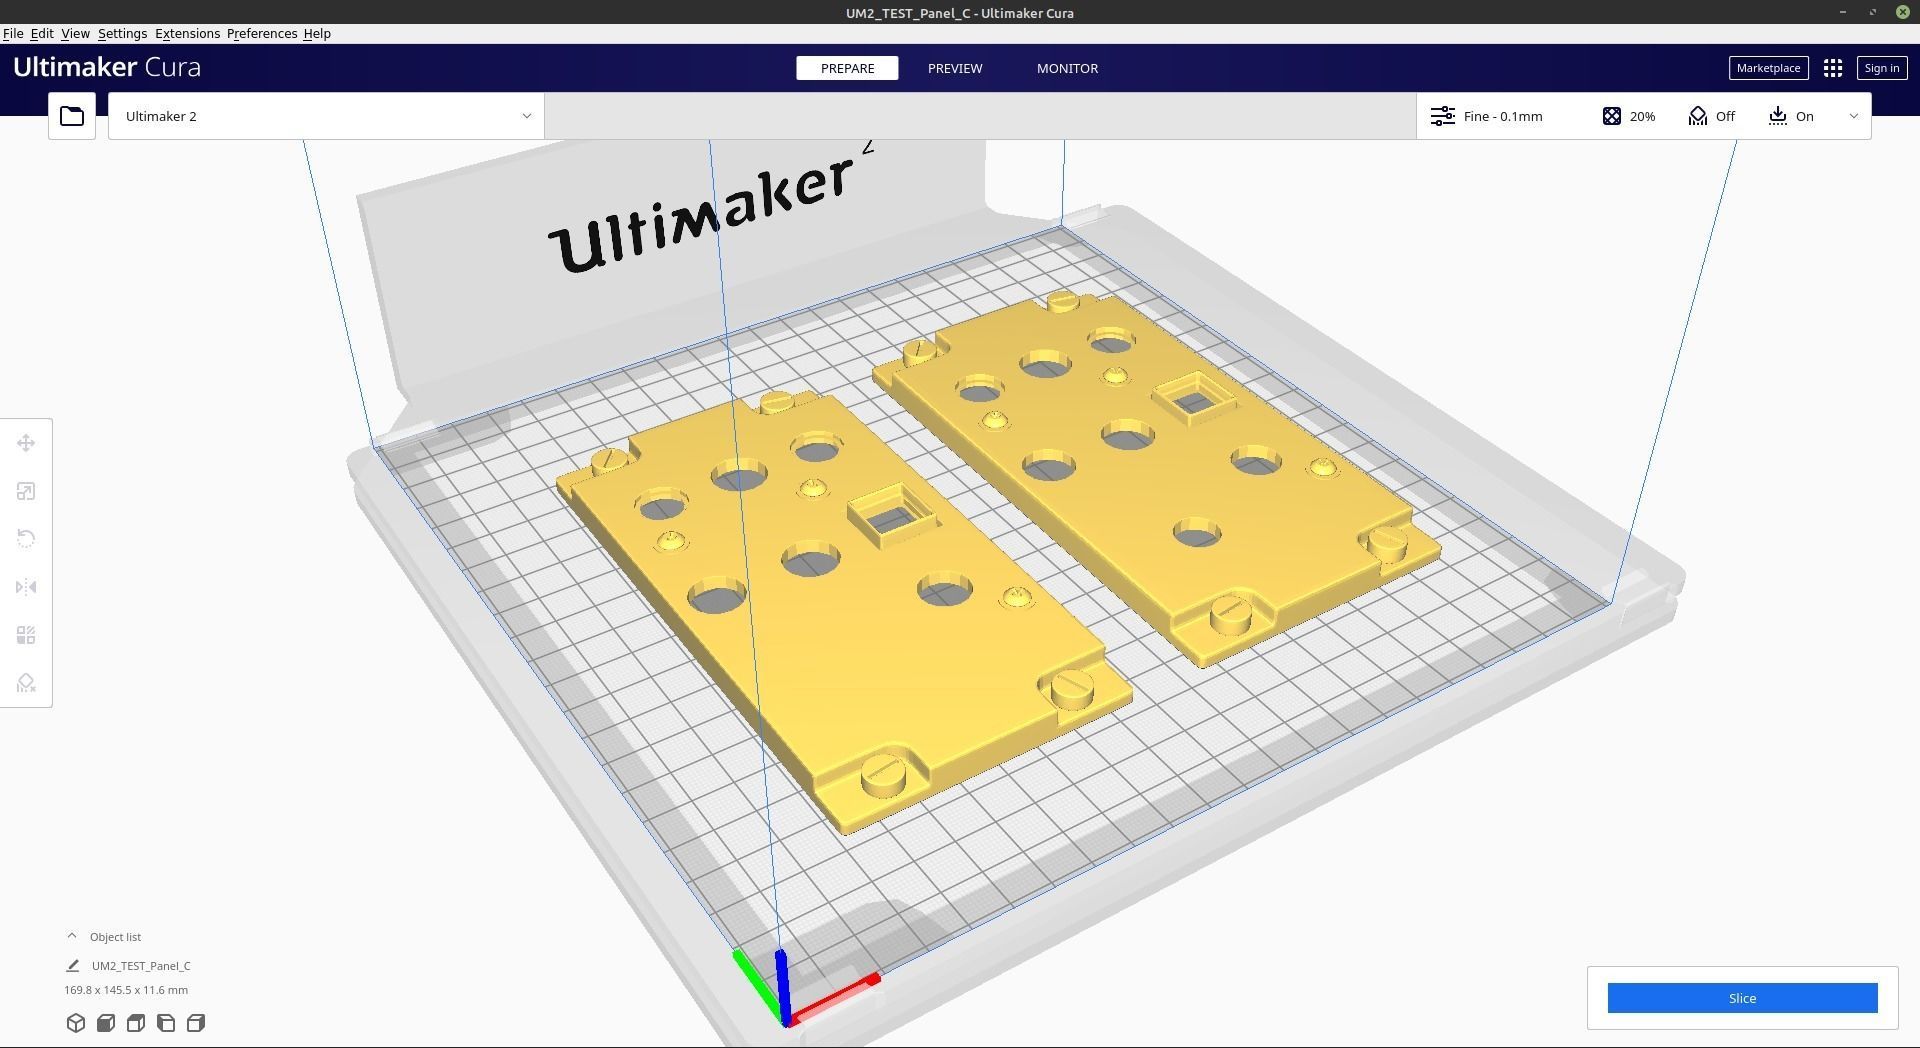Viewport: 1920px width, 1048px height.
Task: Select the Rotate tool
Action: coord(26,539)
